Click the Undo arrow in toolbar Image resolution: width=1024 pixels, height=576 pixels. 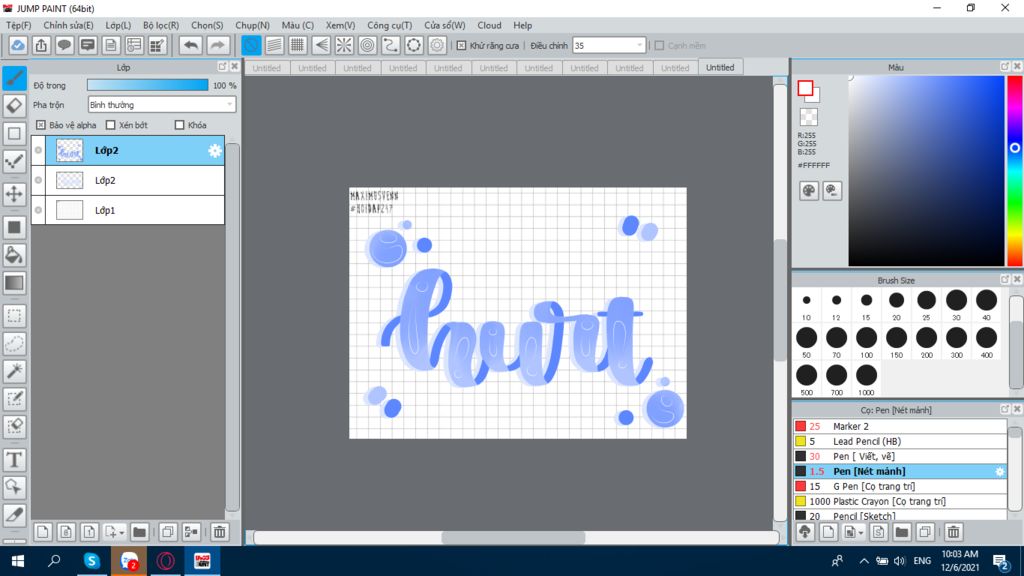pos(191,45)
